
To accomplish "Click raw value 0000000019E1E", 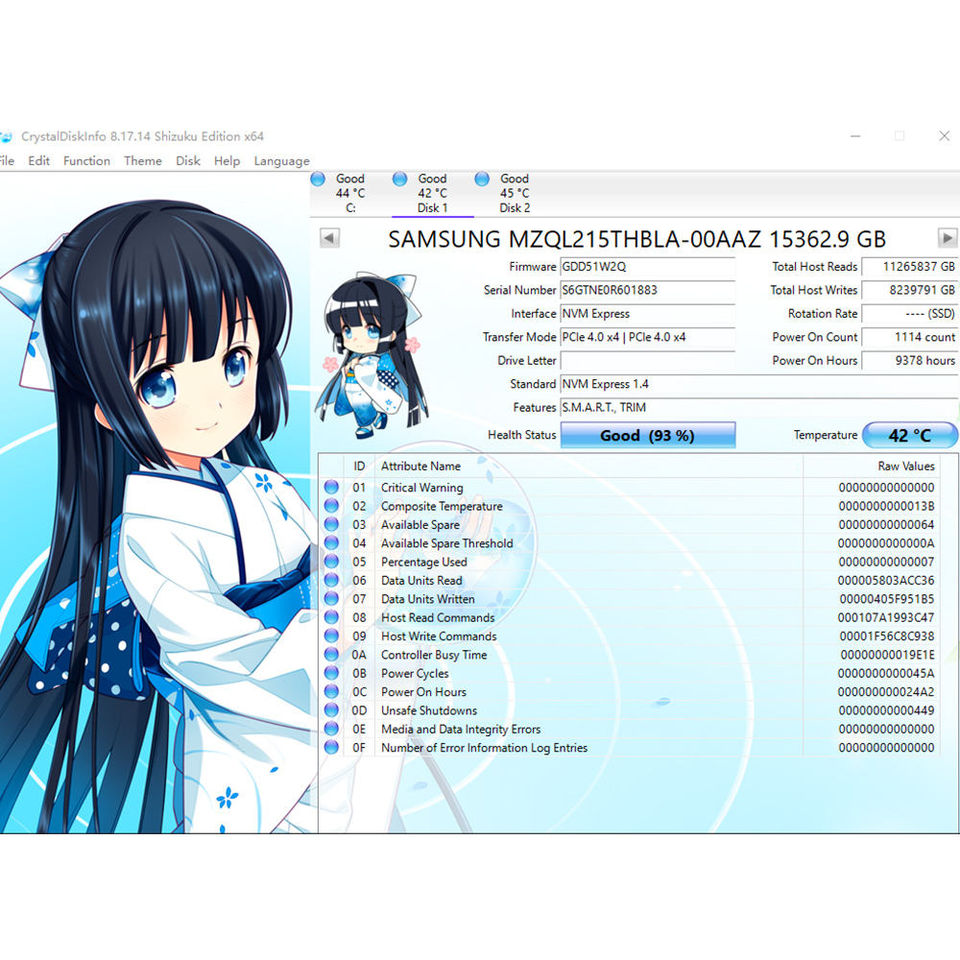I will (887, 654).
